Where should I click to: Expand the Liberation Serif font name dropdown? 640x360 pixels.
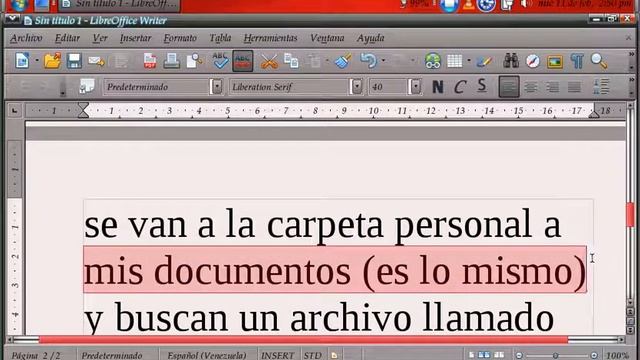357,87
